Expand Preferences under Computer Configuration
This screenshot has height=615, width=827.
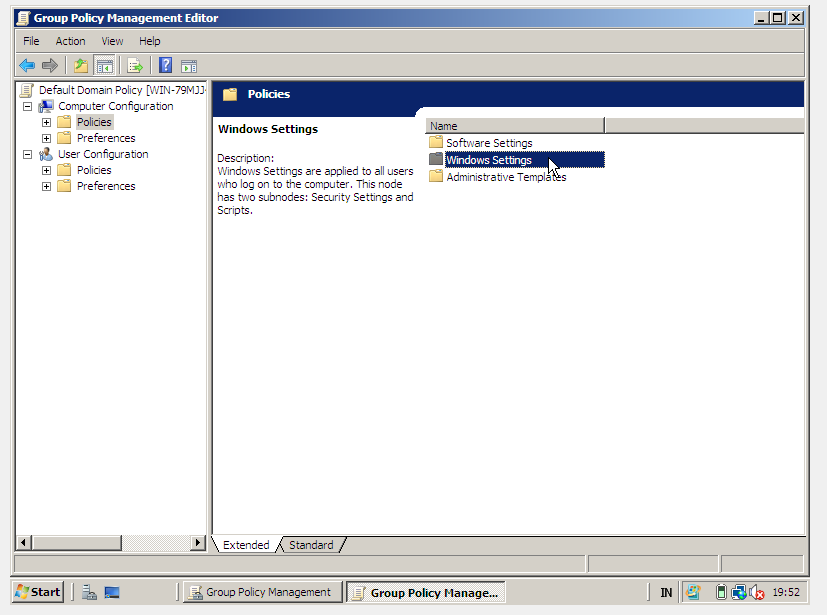(x=46, y=139)
